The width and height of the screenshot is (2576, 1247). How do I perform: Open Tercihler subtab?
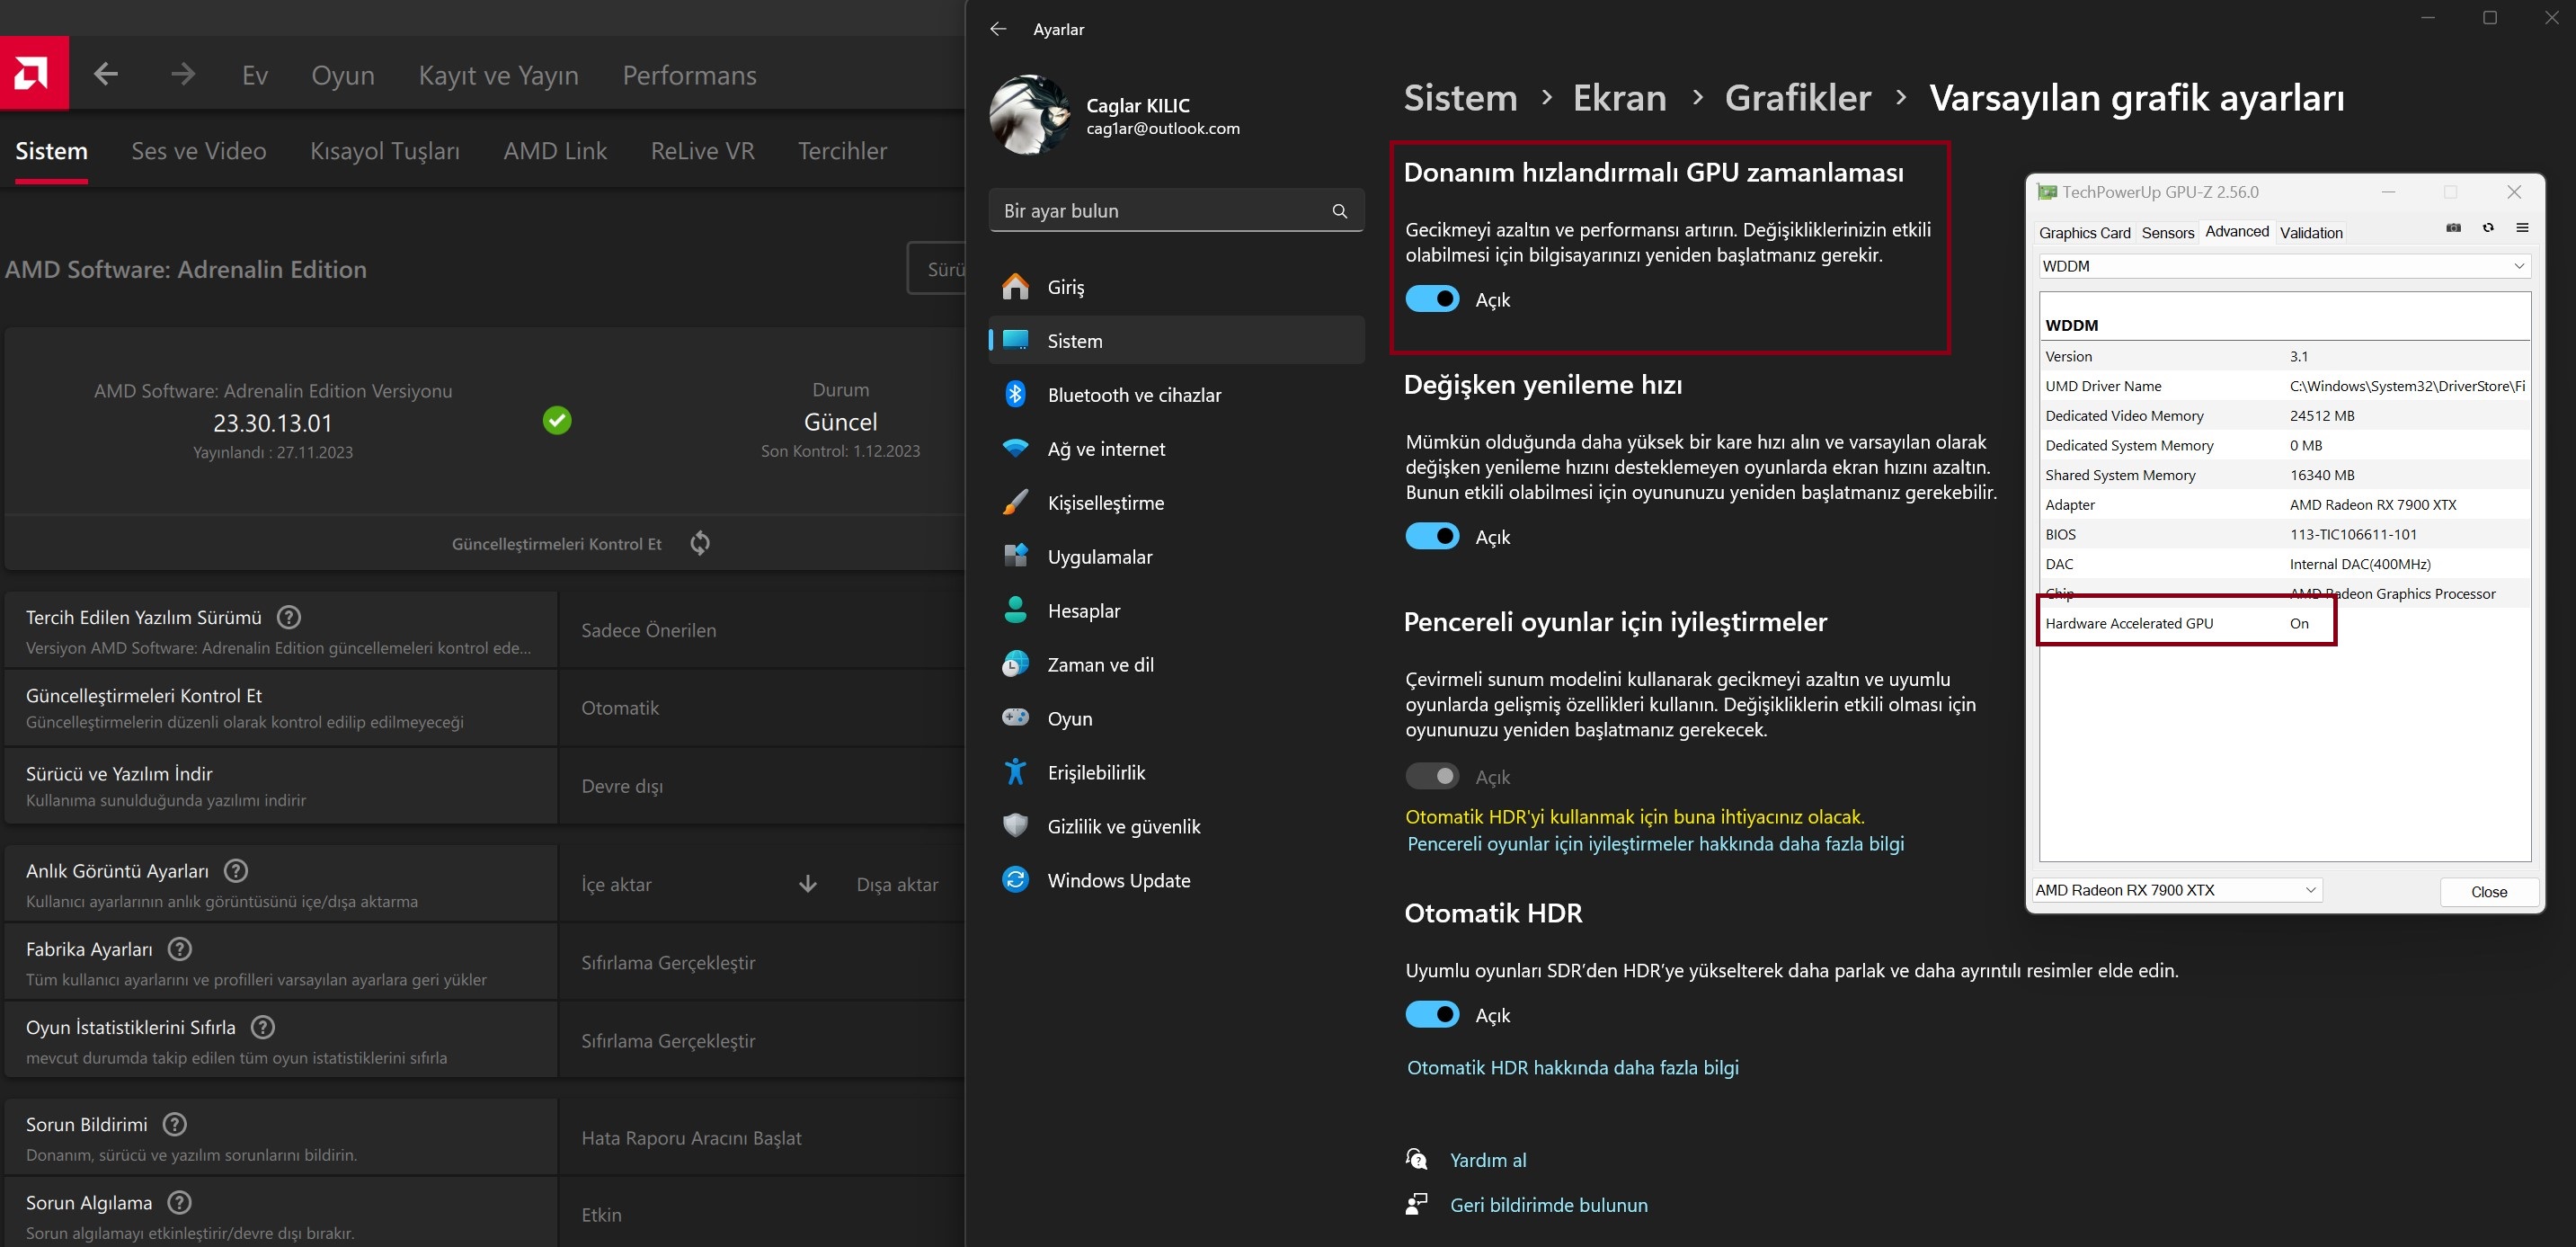click(842, 151)
